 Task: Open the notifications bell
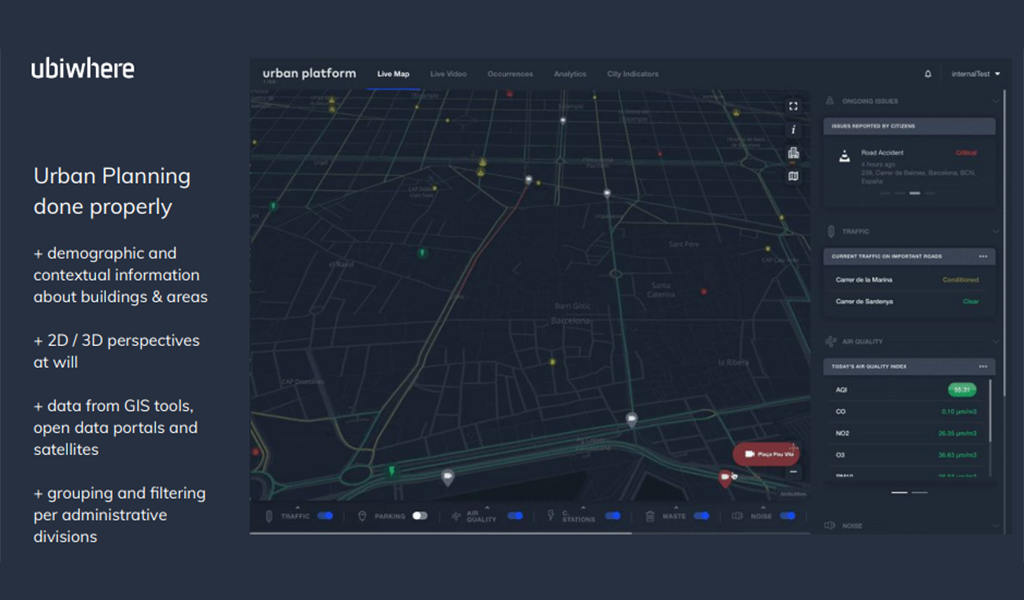(927, 74)
